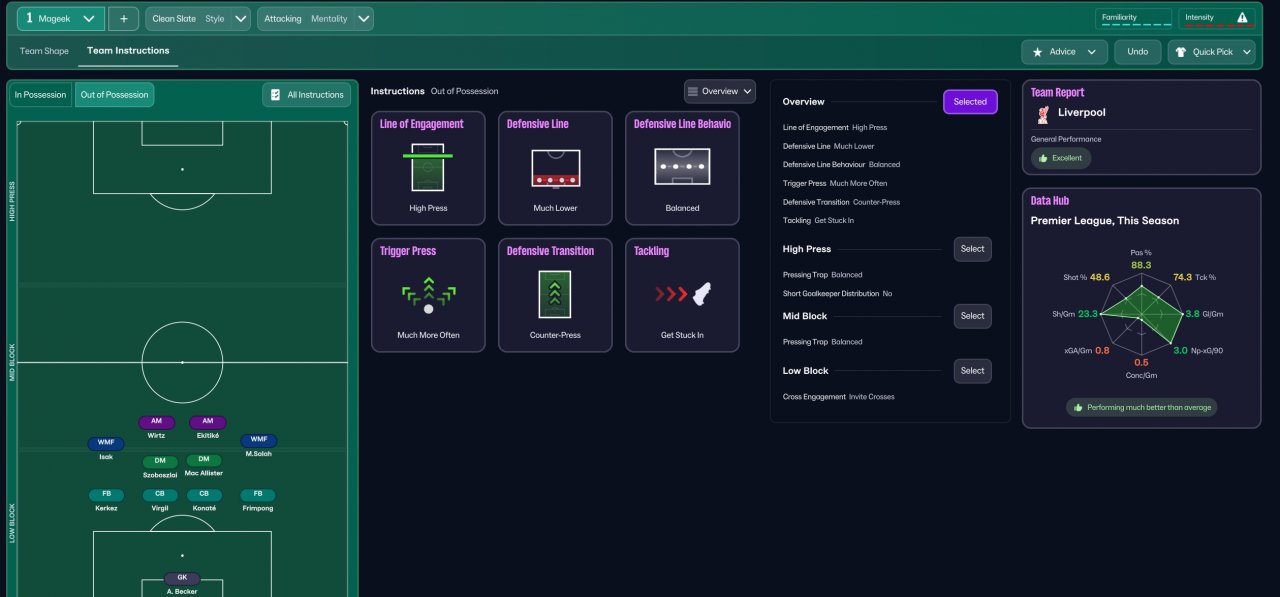Open the Defensive Line Behaviour Balanced icon
Viewport: 1280px width, 597px height.
682,168
